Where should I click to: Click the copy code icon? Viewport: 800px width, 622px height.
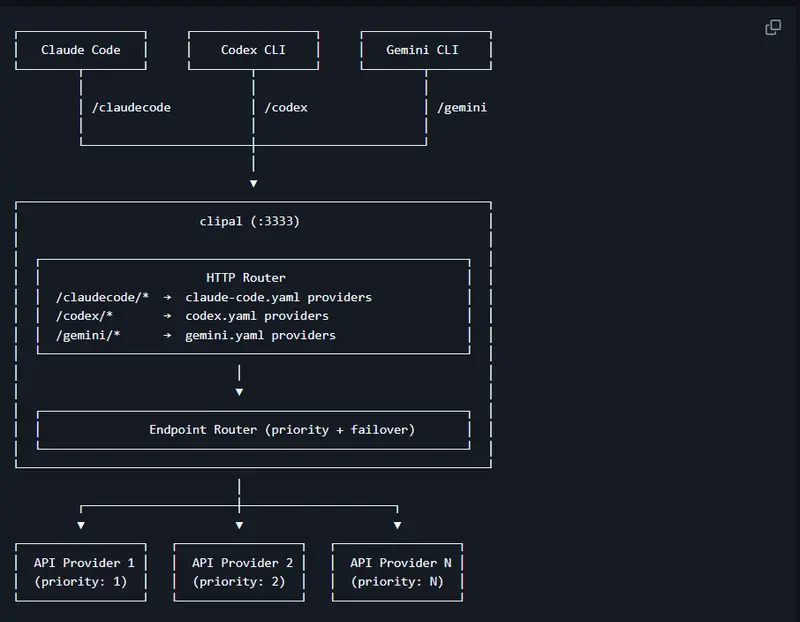coord(773,27)
